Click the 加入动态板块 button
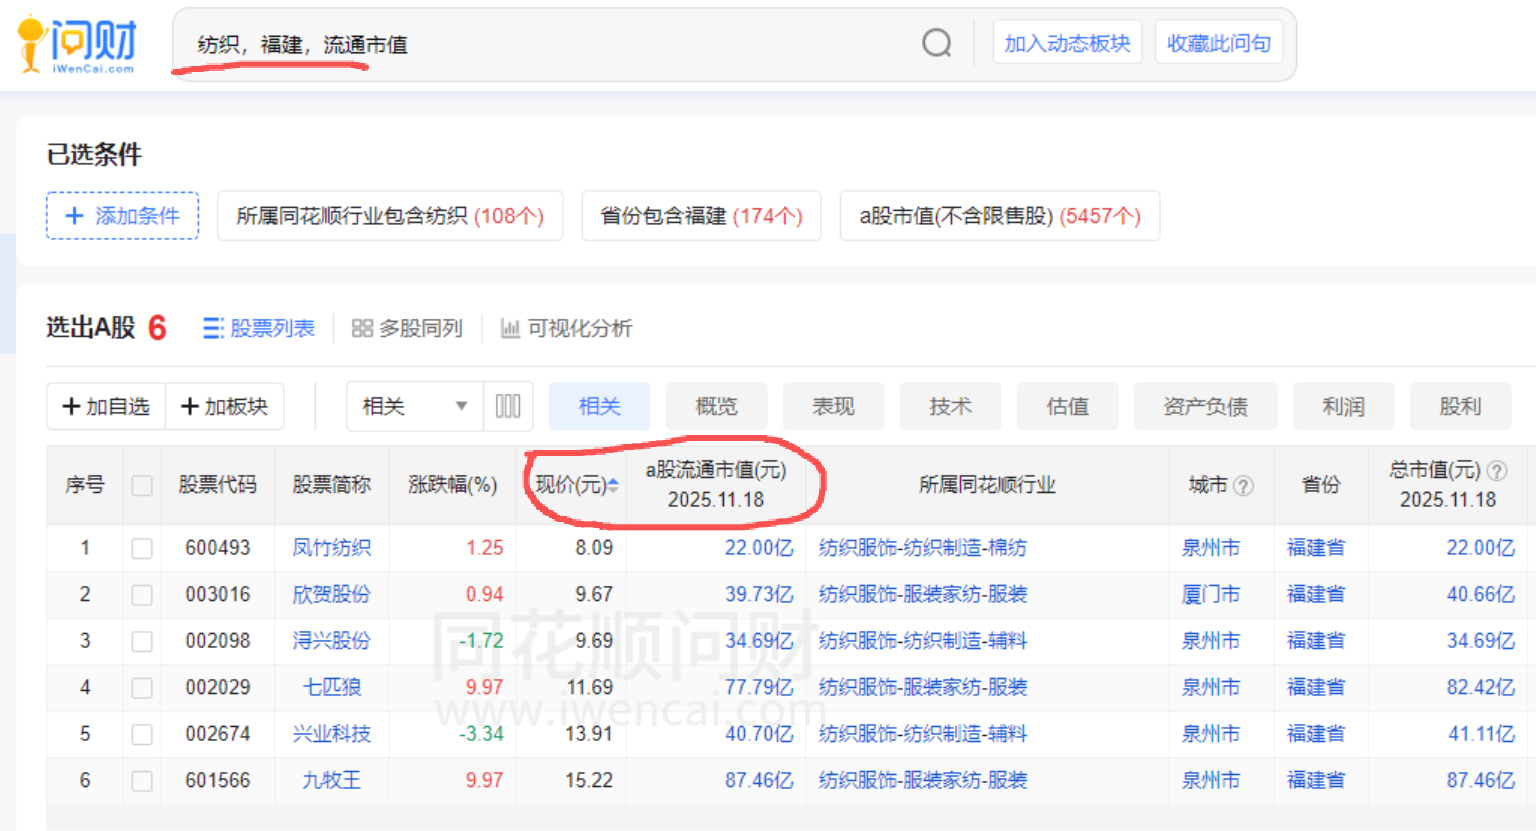 (x=1067, y=43)
